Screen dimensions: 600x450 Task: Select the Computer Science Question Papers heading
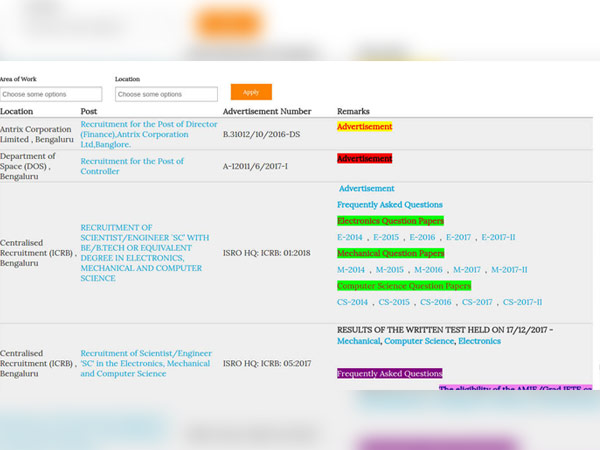tap(404, 286)
